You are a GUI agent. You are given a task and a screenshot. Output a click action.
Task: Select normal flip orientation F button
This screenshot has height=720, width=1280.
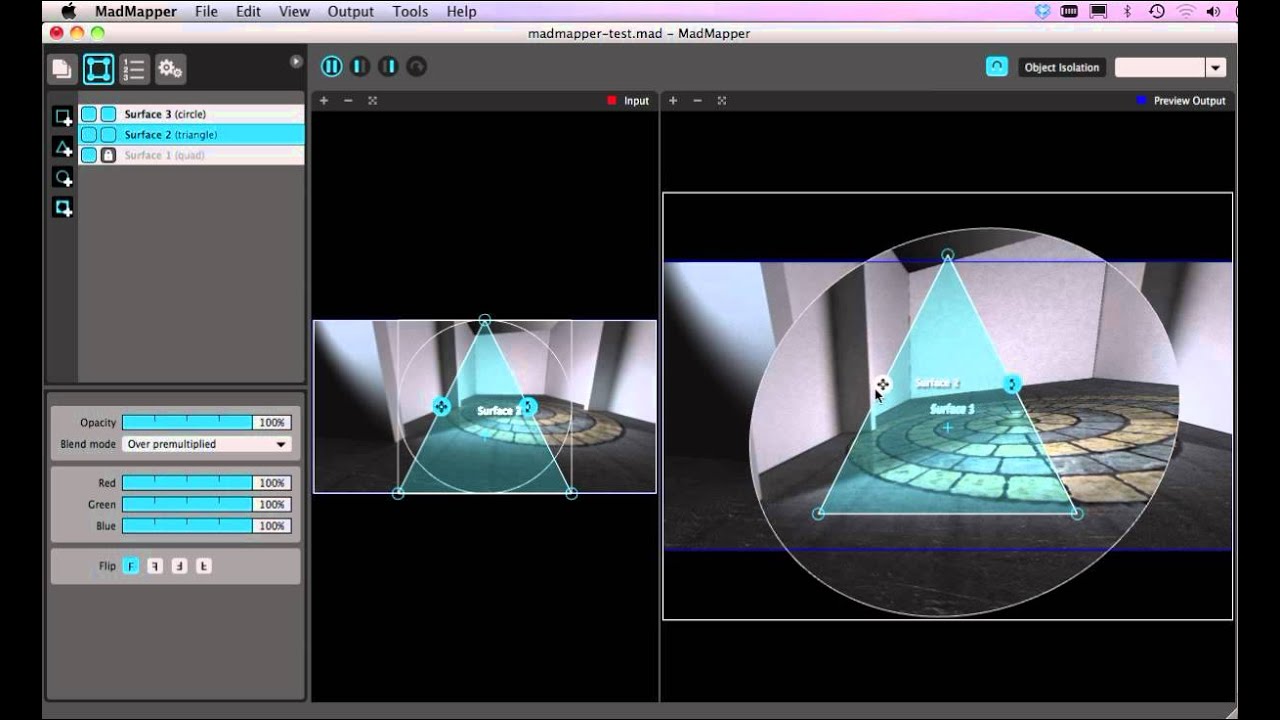[131, 566]
